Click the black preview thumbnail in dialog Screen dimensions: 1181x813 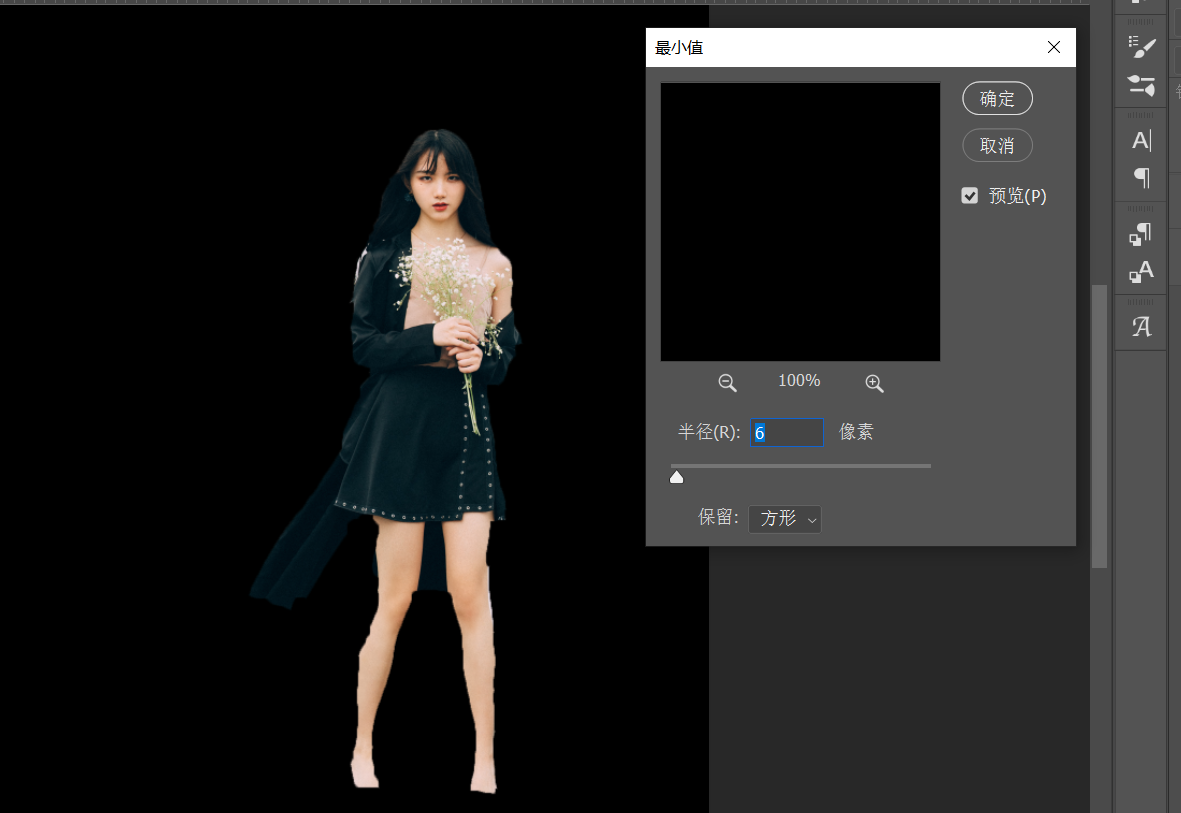[800, 221]
